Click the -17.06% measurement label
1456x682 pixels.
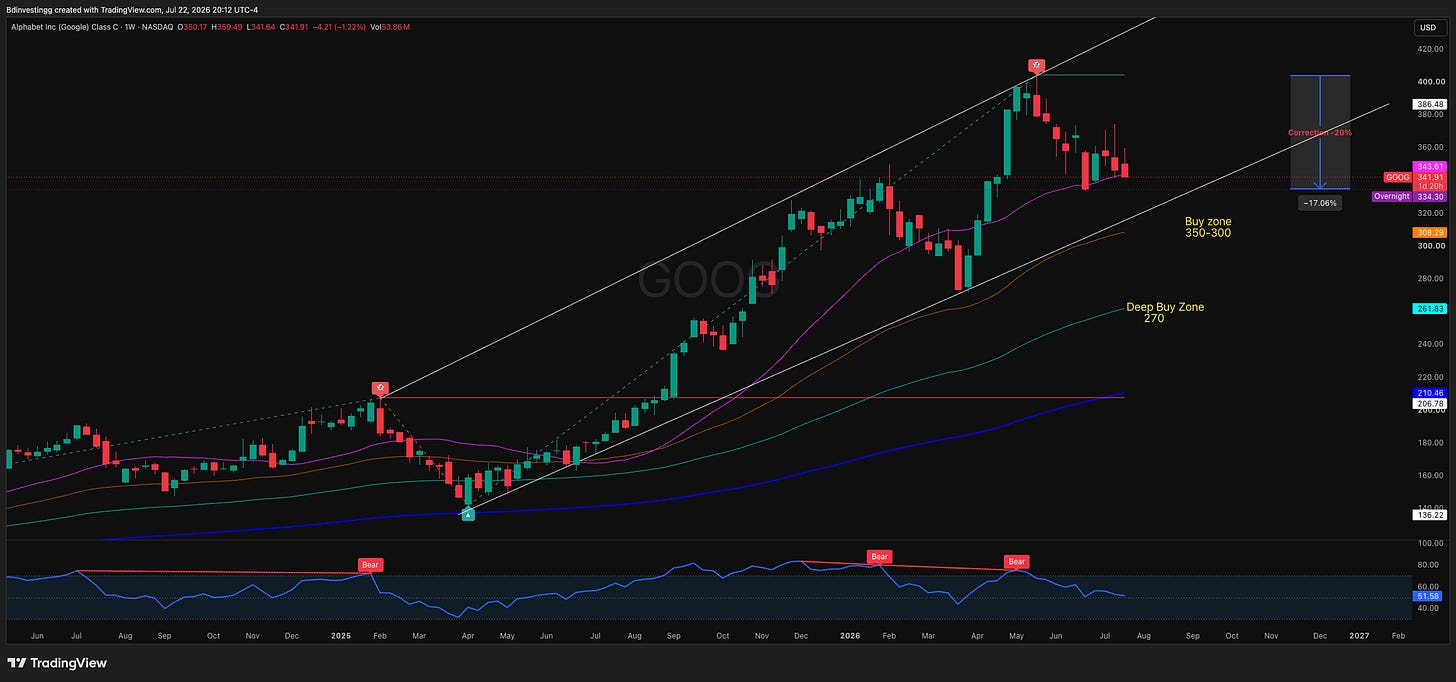click(1320, 203)
